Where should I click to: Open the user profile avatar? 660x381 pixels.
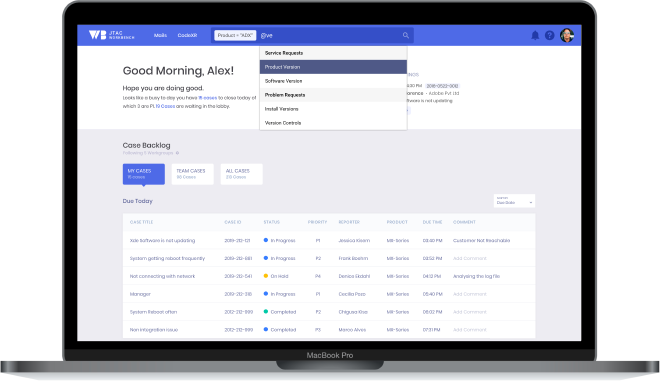[x=567, y=35]
